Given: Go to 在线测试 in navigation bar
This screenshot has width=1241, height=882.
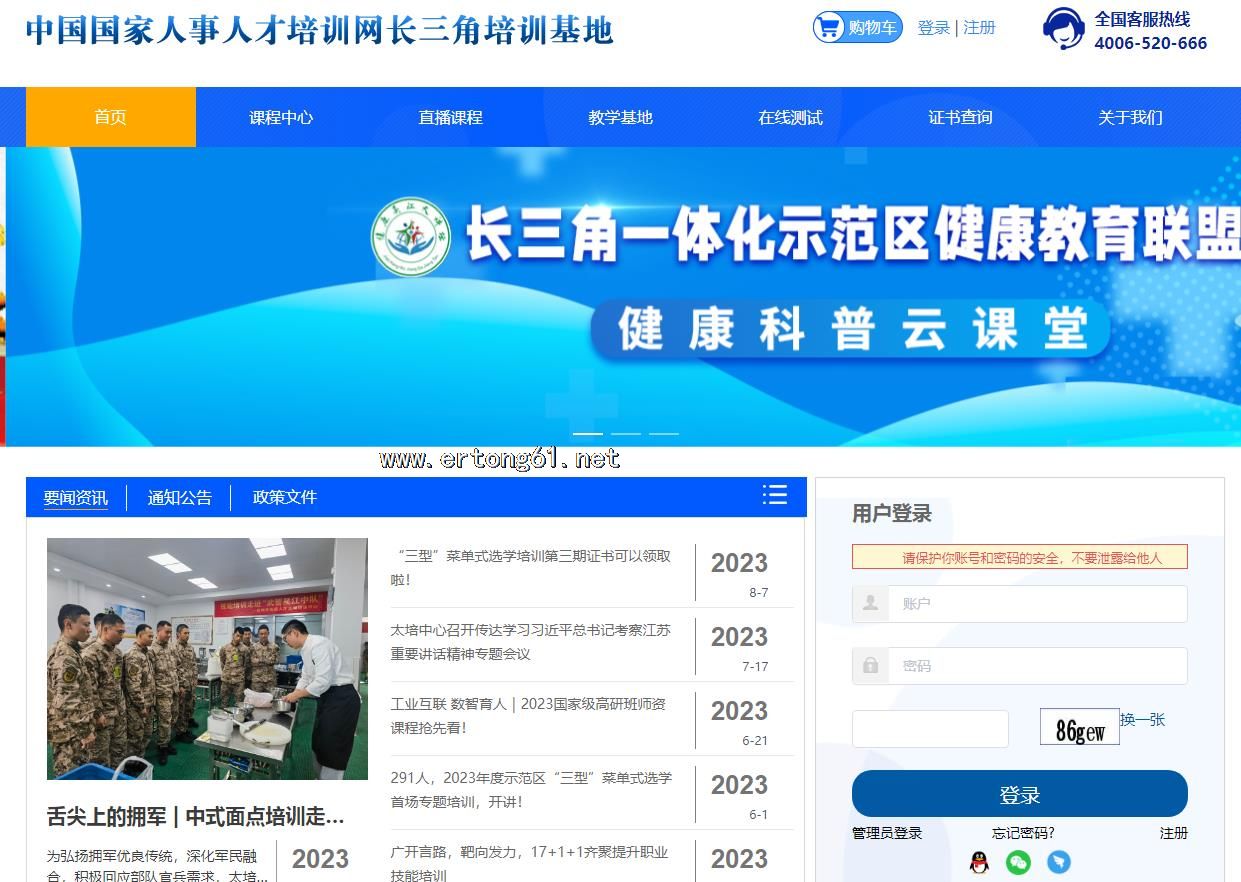Looking at the screenshot, I should point(790,117).
